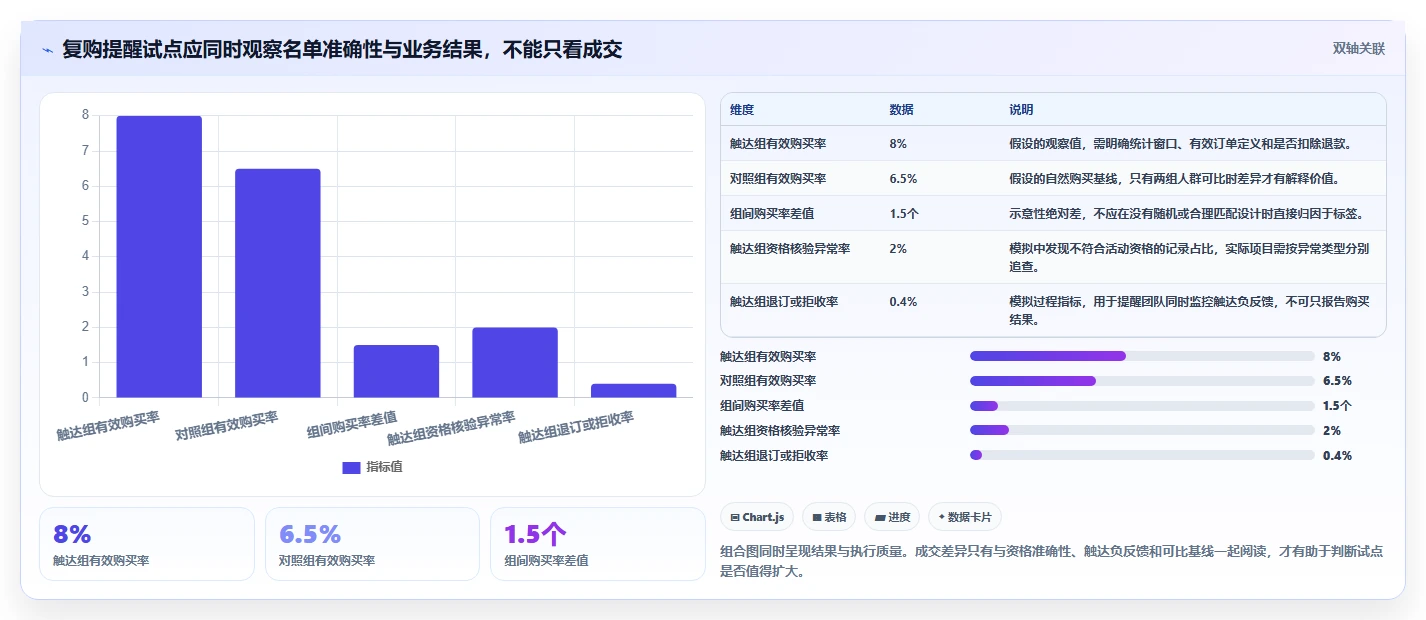Click the description starting 假设的观察值

(1181, 144)
